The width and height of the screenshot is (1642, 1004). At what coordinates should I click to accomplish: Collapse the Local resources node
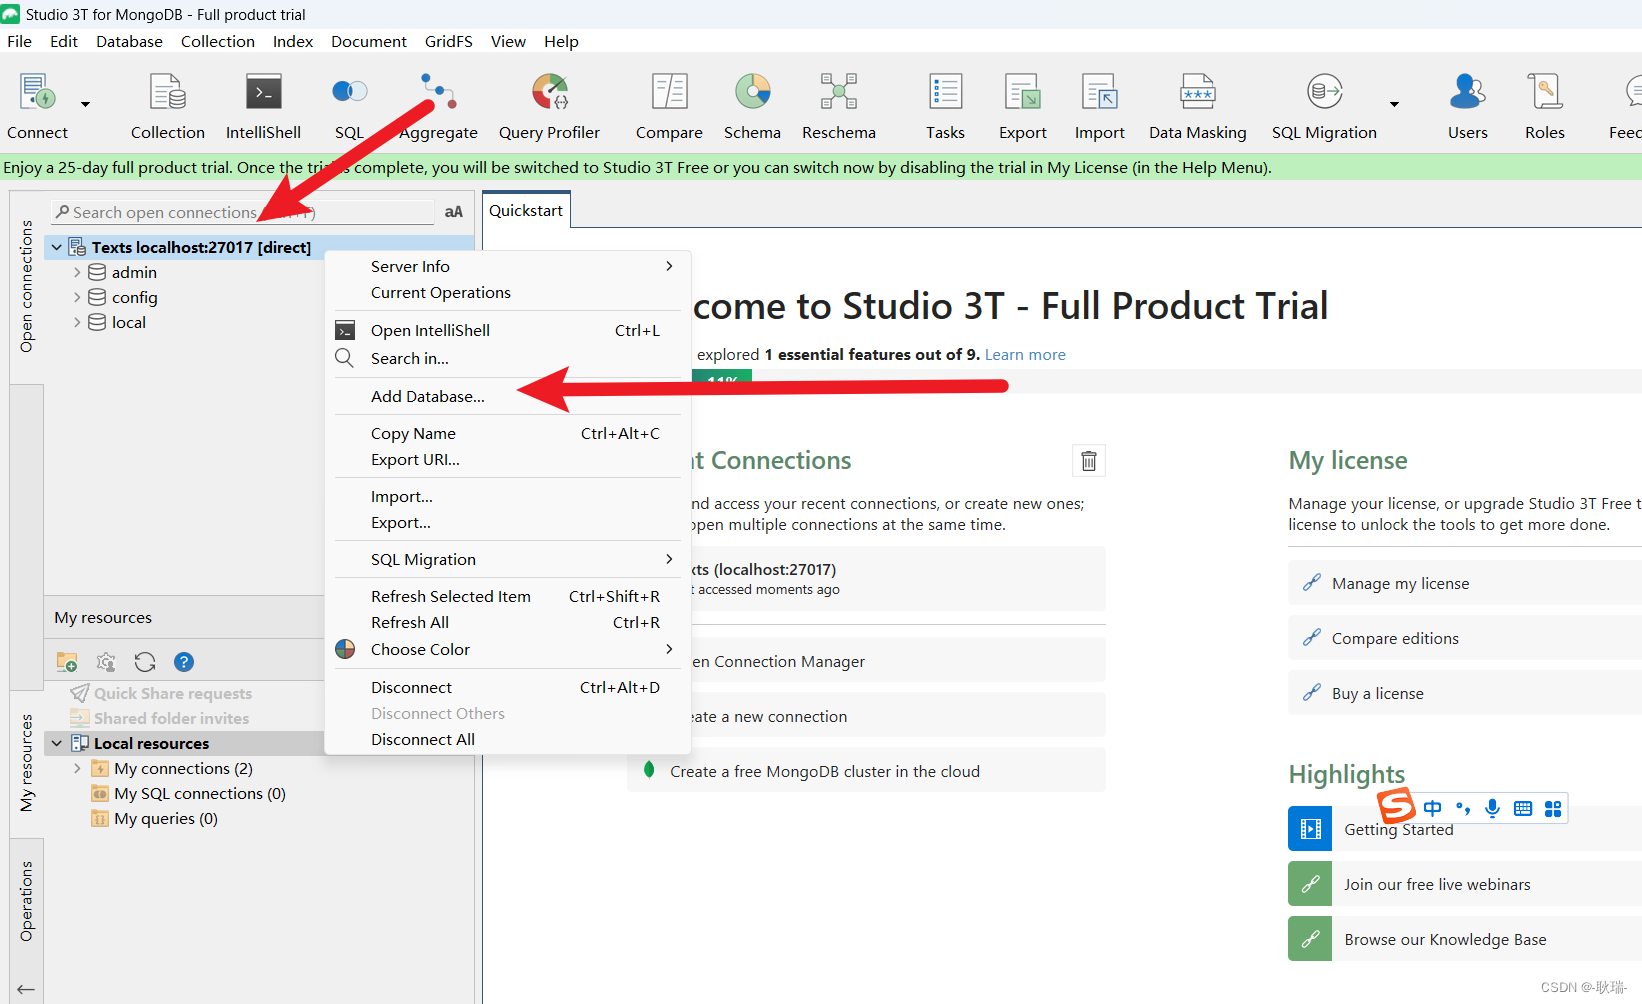[57, 743]
